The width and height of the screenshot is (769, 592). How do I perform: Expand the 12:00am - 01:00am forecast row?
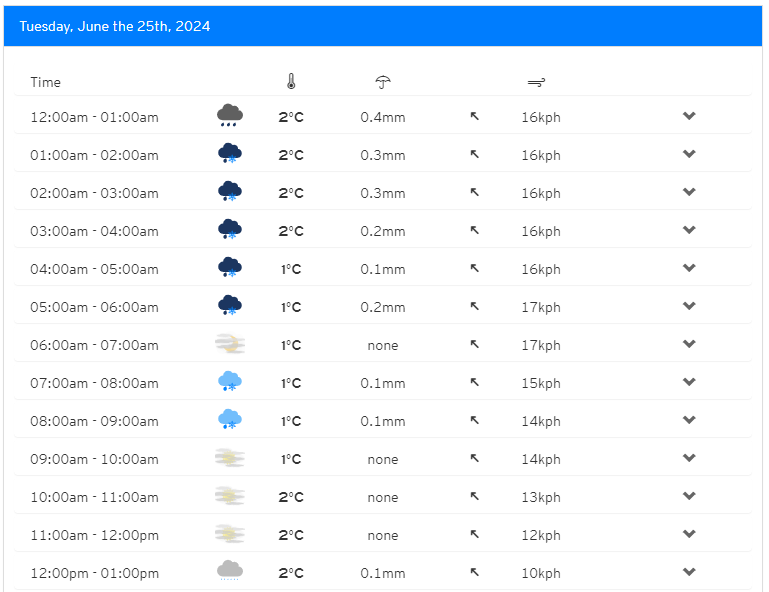[689, 116]
